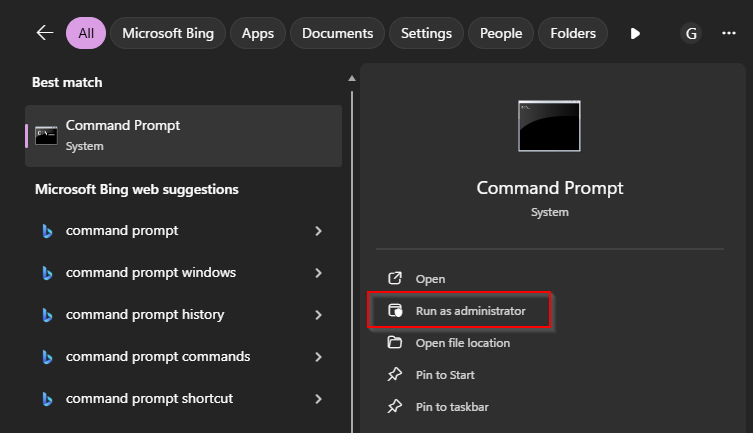Click the Open external-link icon
753x433 pixels.
click(395, 278)
